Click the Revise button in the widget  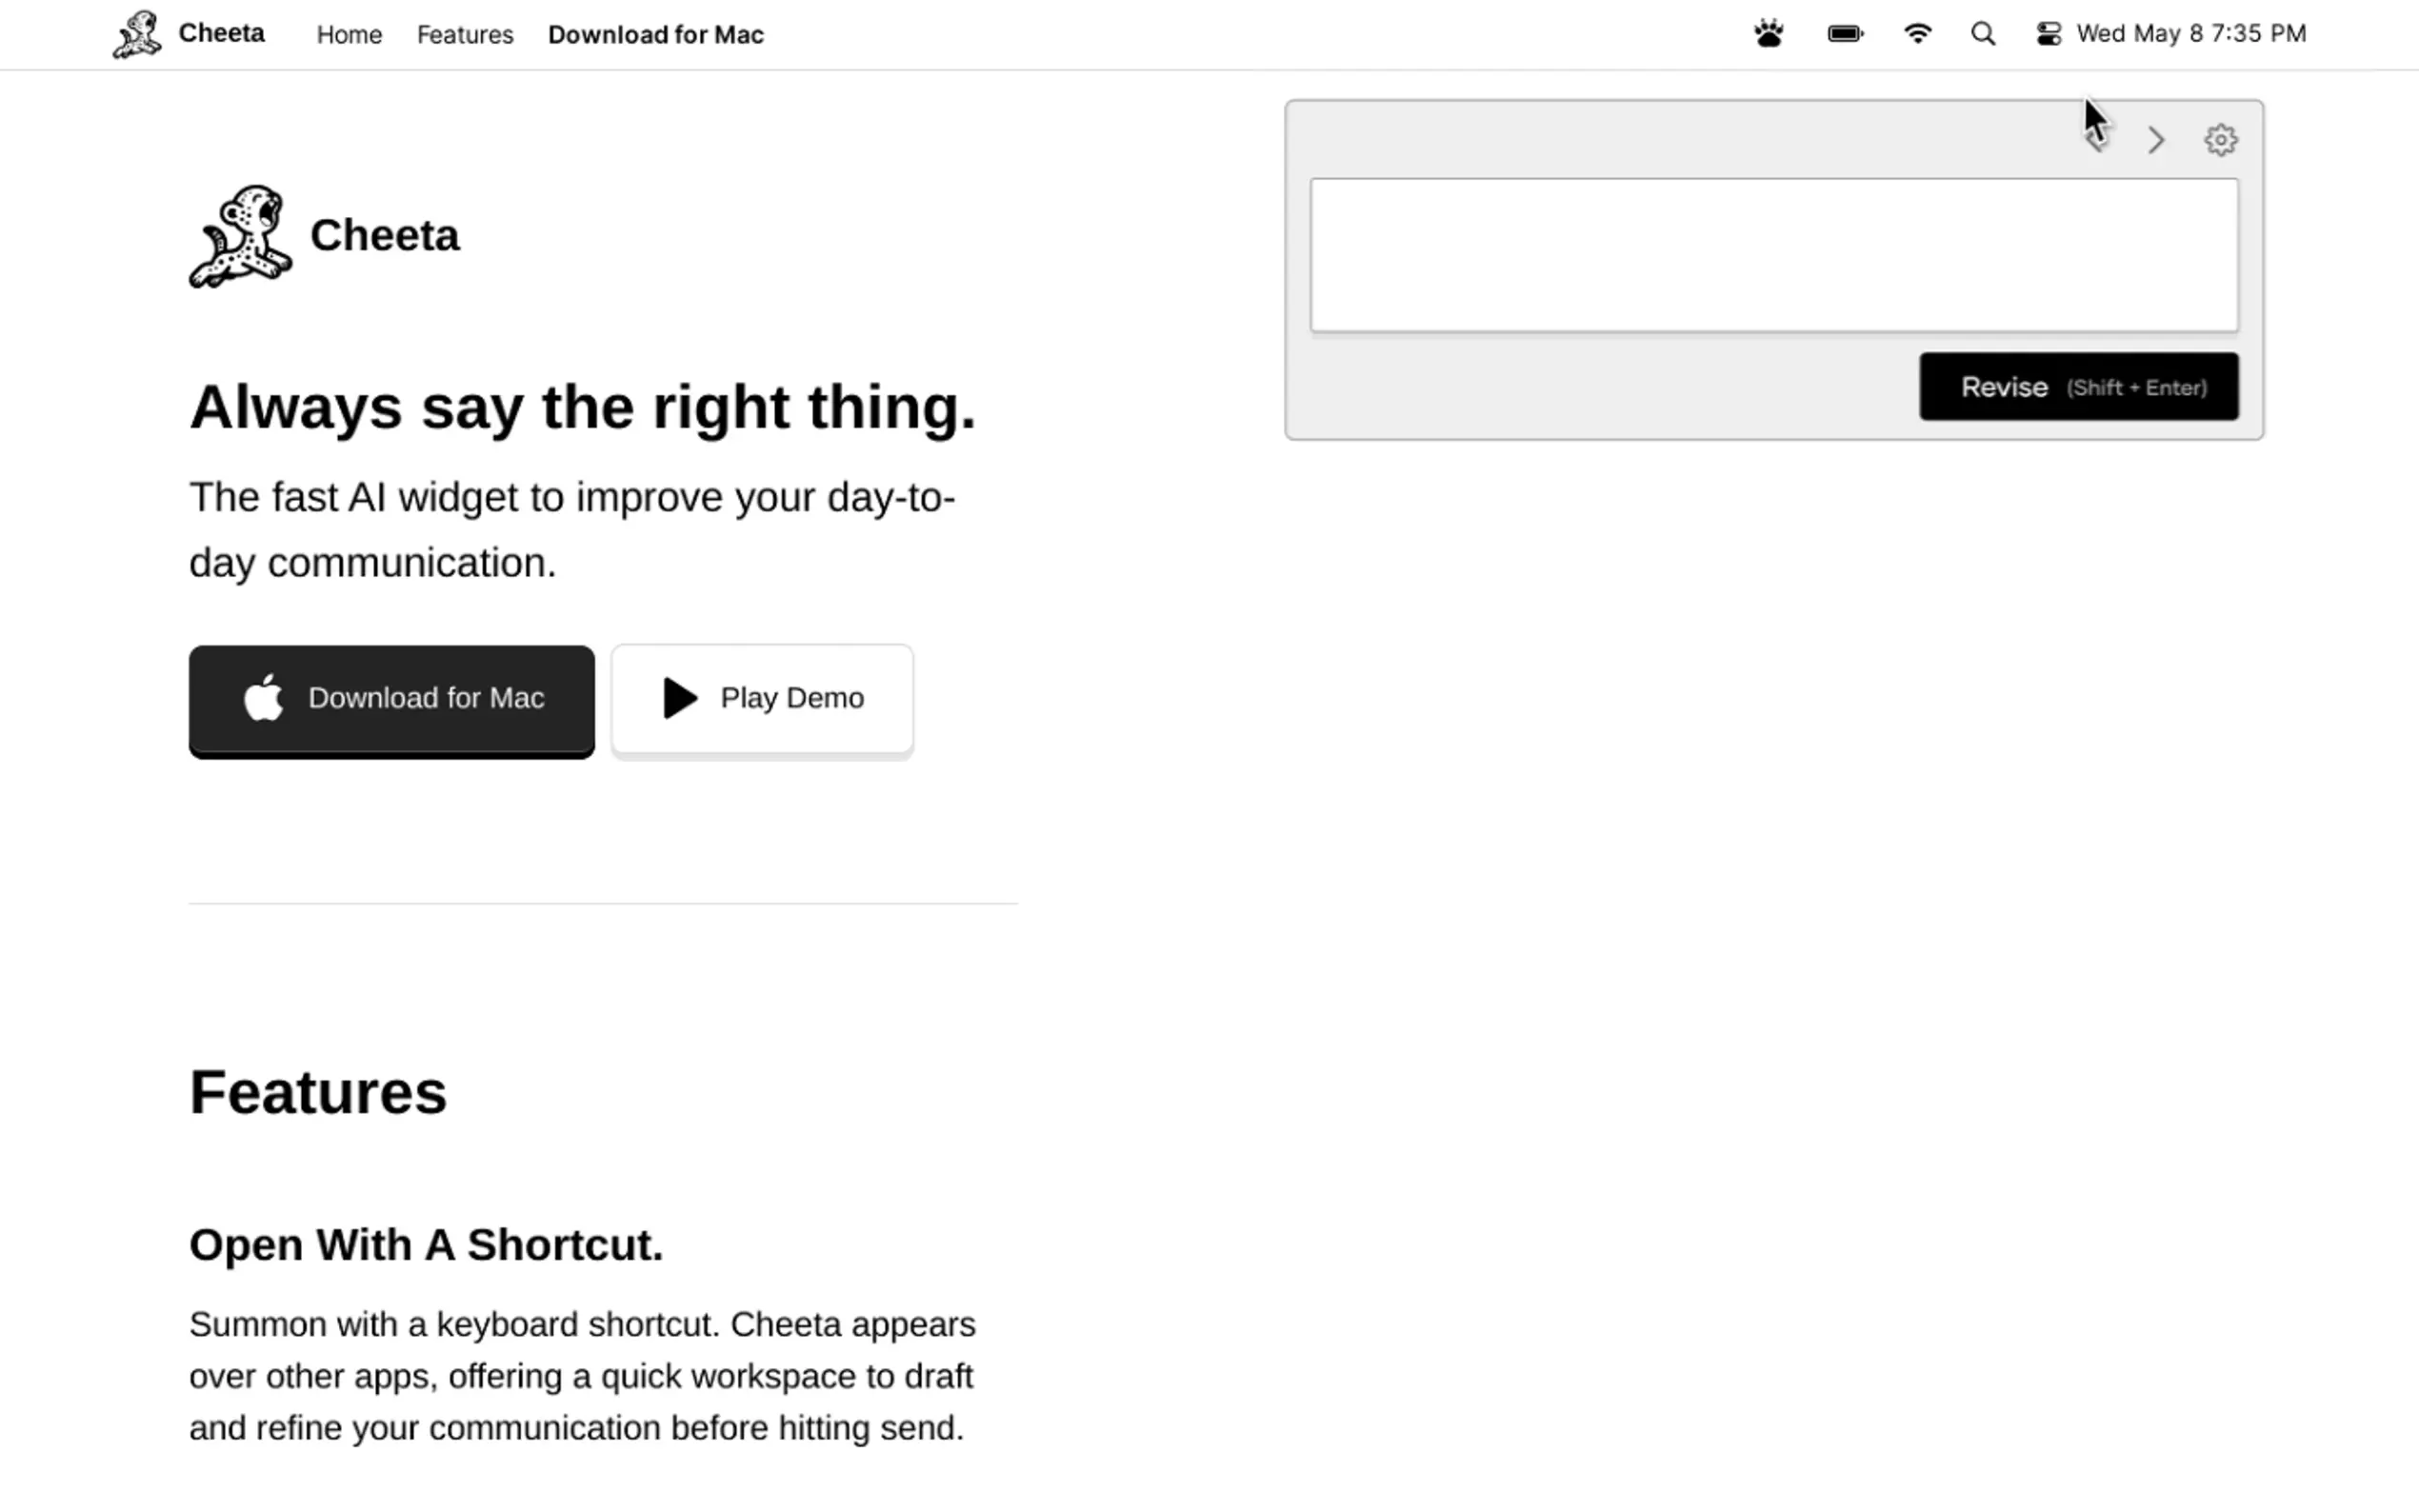(x=2078, y=387)
